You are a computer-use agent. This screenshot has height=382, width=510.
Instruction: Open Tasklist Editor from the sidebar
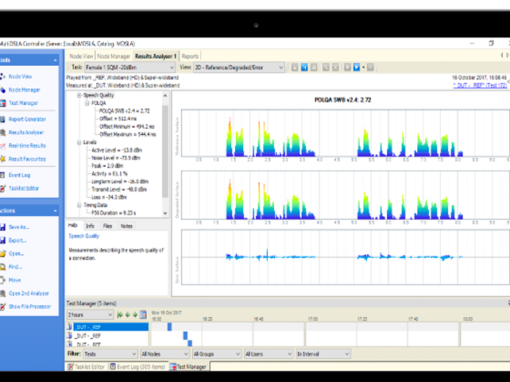[24, 188]
